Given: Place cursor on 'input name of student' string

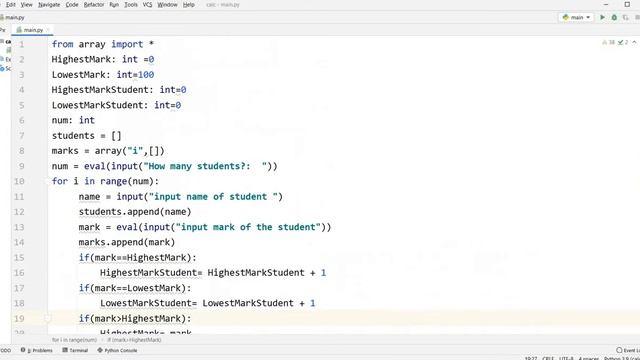Looking at the screenshot, I should 210,197.
